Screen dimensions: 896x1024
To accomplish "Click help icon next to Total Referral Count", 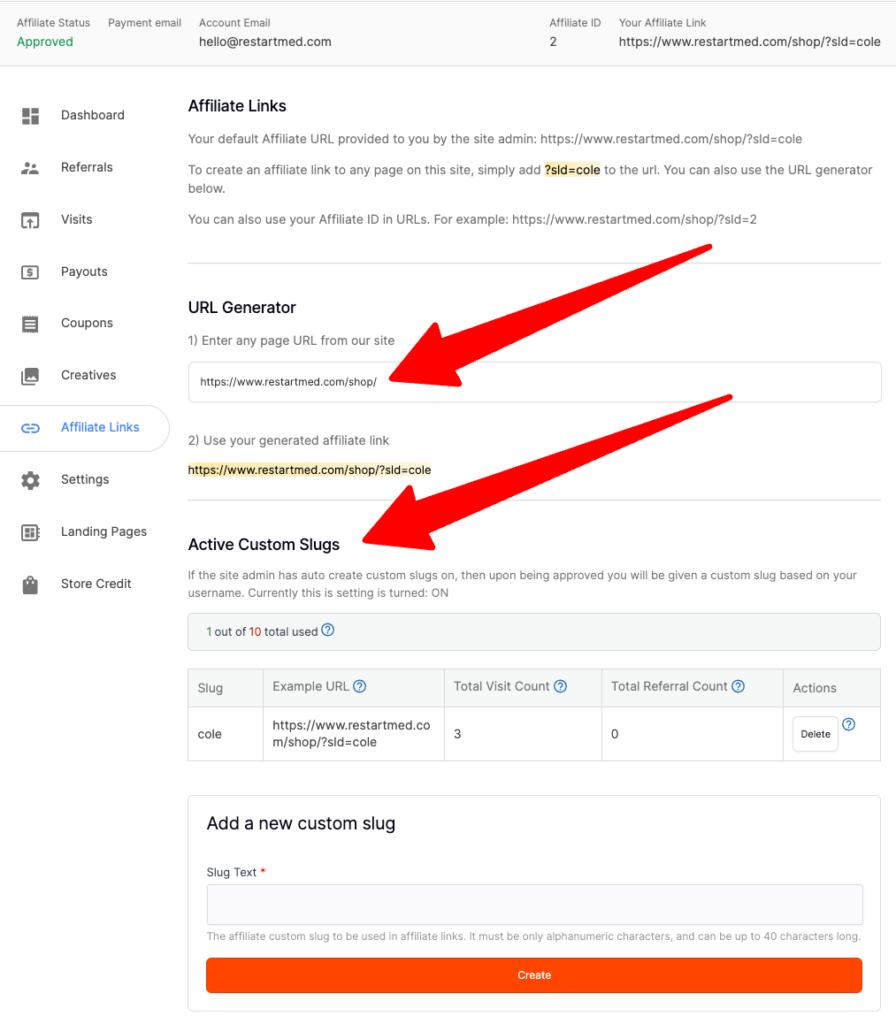I will click(x=738, y=687).
